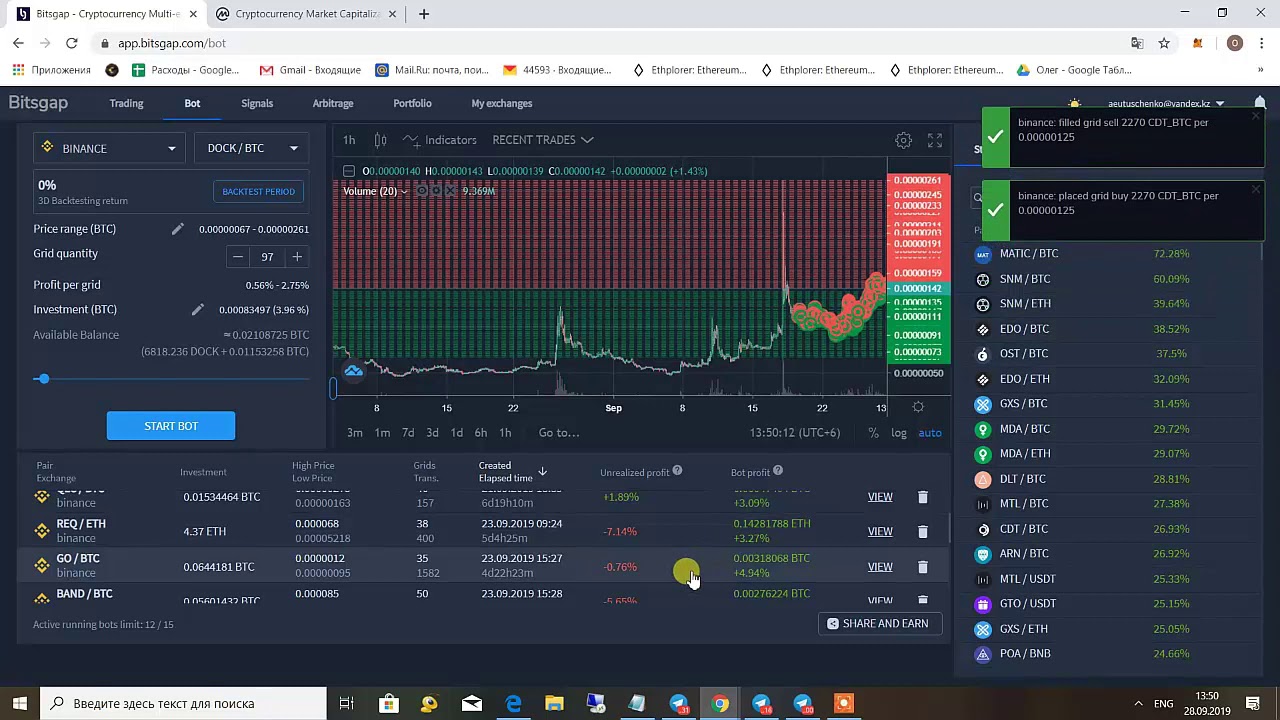The width and height of the screenshot is (1280, 720).
Task: Edit price range pencil icon
Action: (x=177, y=229)
